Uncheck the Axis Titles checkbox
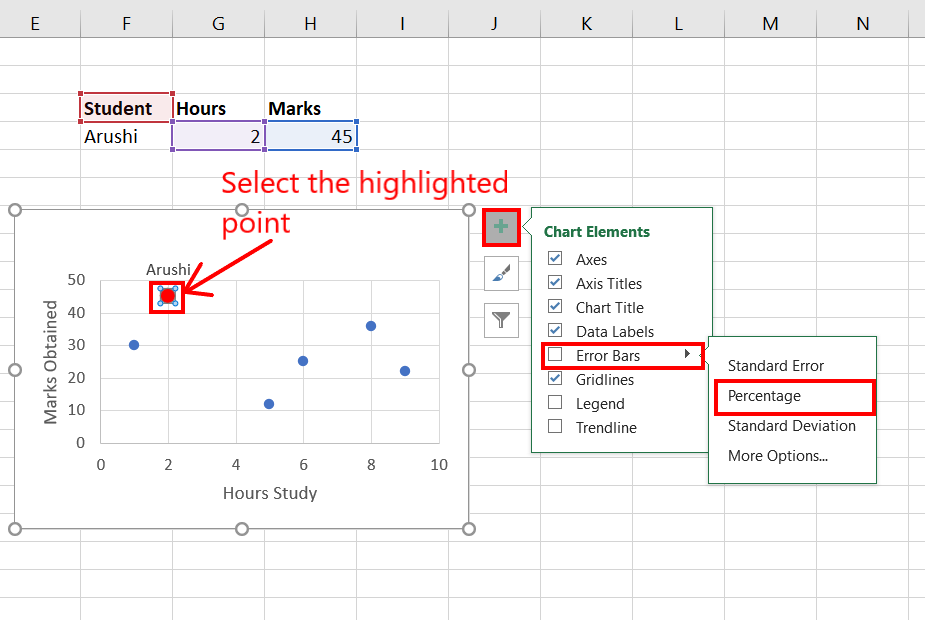Viewport: 925px width, 620px height. [x=555, y=283]
